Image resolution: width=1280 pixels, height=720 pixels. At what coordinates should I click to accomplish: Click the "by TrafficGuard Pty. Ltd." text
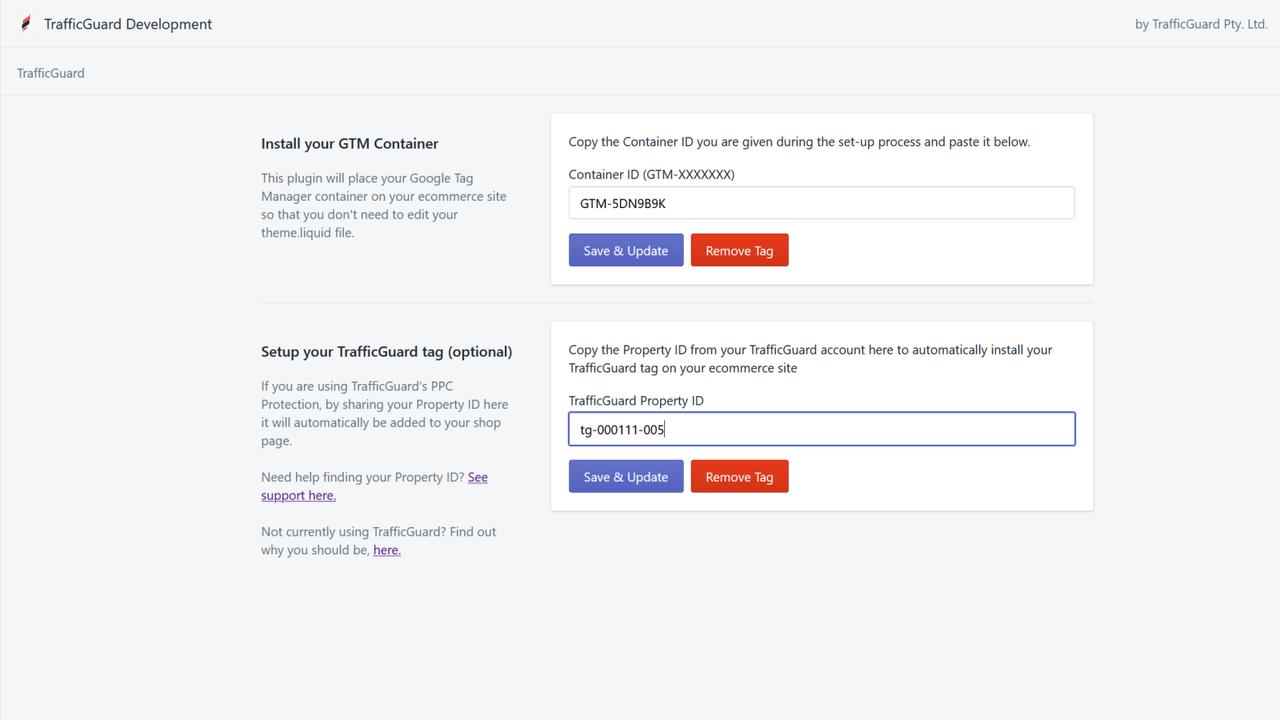[1201, 24]
